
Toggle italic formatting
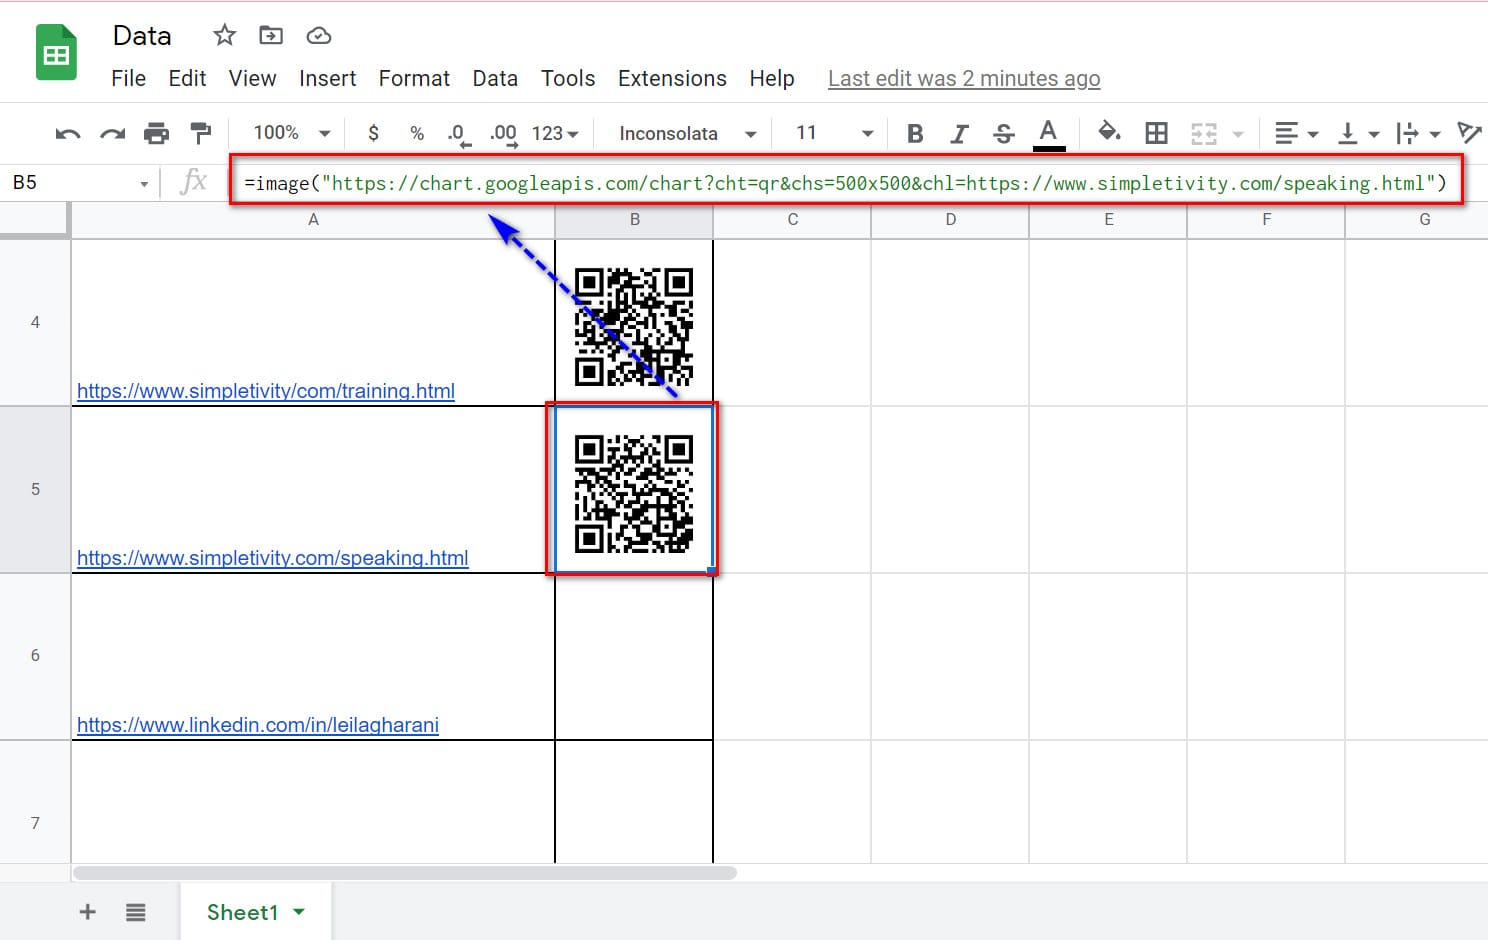coord(959,134)
